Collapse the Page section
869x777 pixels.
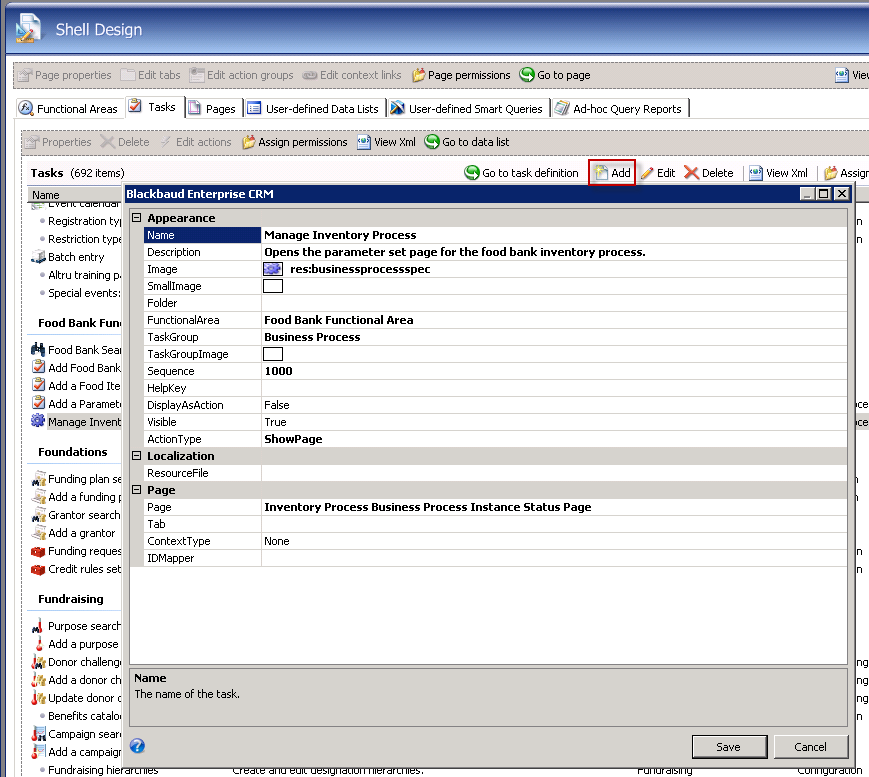coord(137,489)
